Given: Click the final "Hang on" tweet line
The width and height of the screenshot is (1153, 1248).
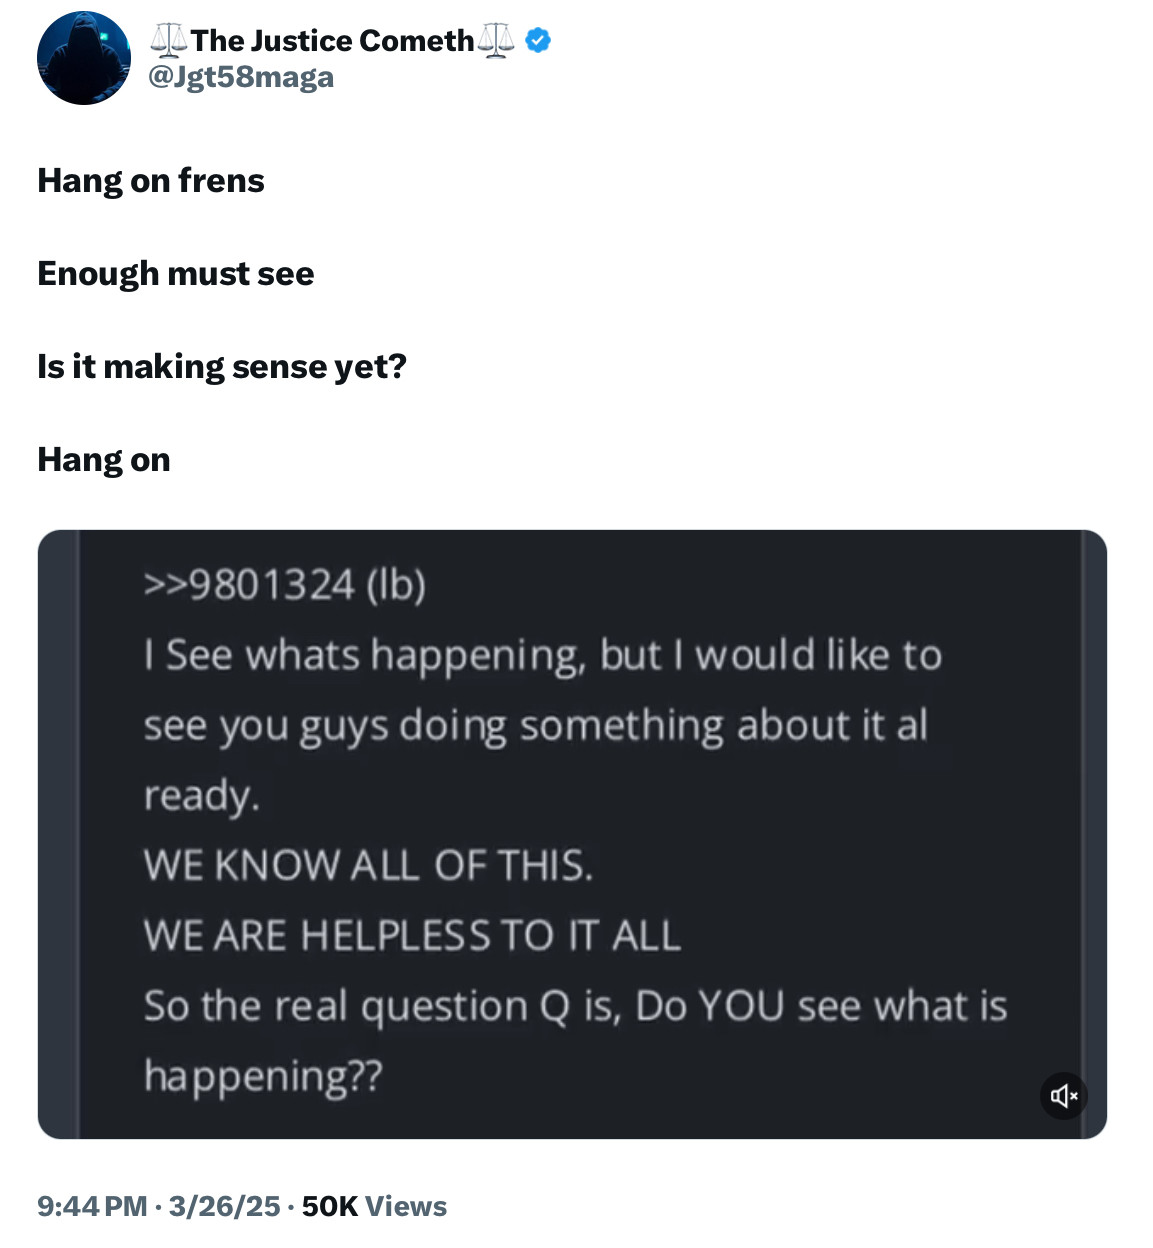Looking at the screenshot, I should tap(104, 460).
